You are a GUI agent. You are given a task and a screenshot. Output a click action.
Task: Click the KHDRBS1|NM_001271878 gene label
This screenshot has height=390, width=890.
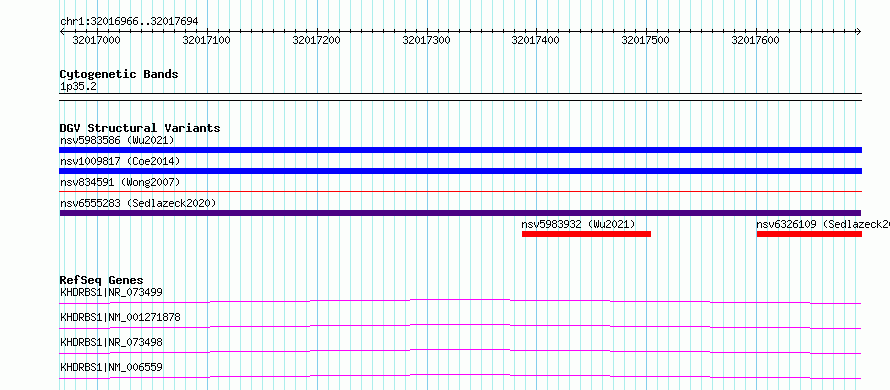[x=120, y=317]
